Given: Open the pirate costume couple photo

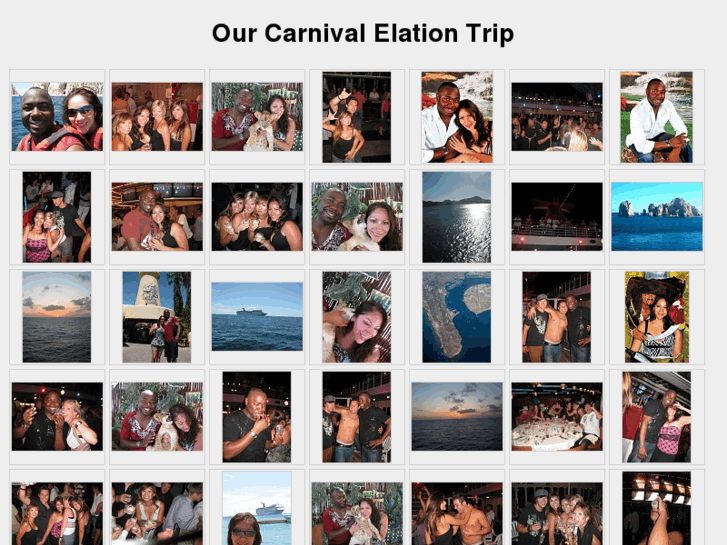Looking at the screenshot, I should [x=657, y=317].
